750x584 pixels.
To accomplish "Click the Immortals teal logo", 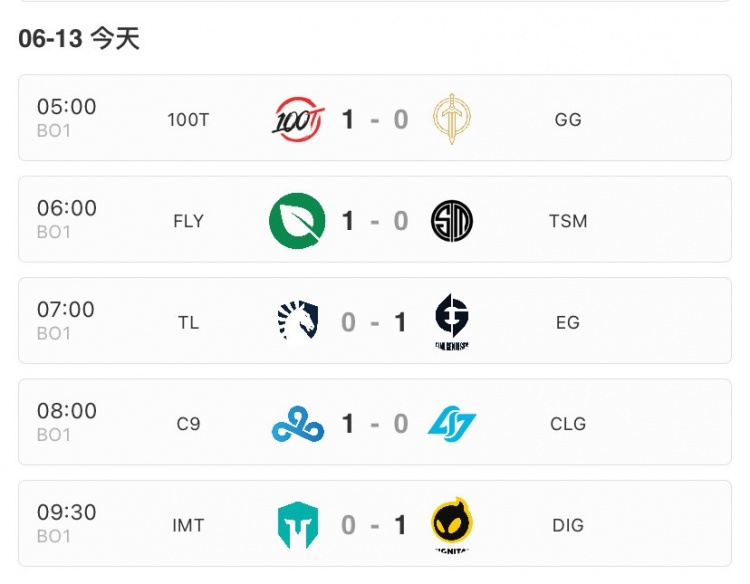I will click(297, 525).
